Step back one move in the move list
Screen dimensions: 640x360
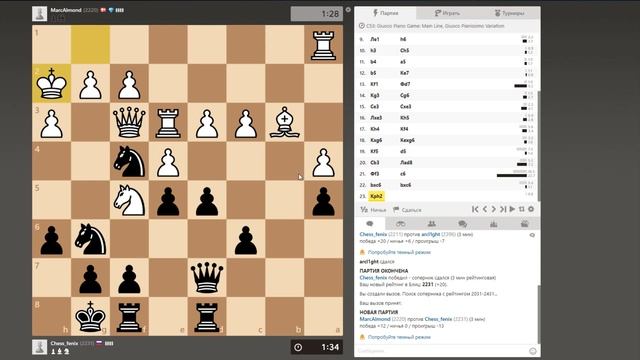485,209
